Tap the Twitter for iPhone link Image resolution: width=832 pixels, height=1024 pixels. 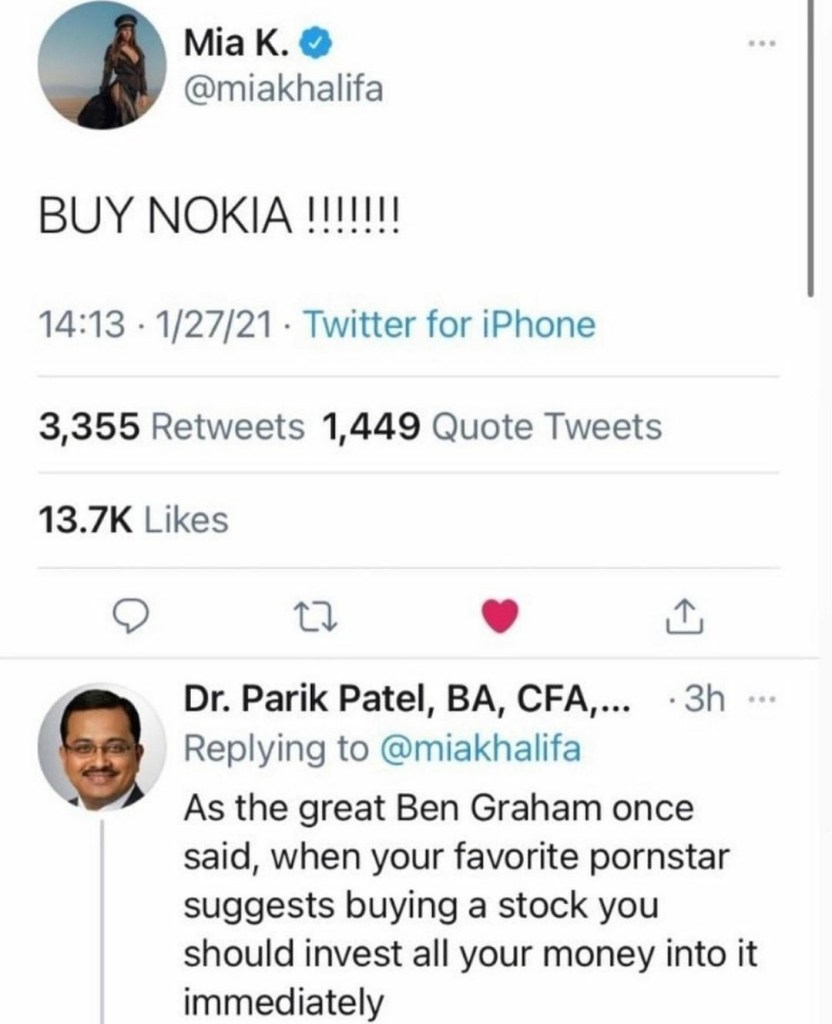coord(447,324)
